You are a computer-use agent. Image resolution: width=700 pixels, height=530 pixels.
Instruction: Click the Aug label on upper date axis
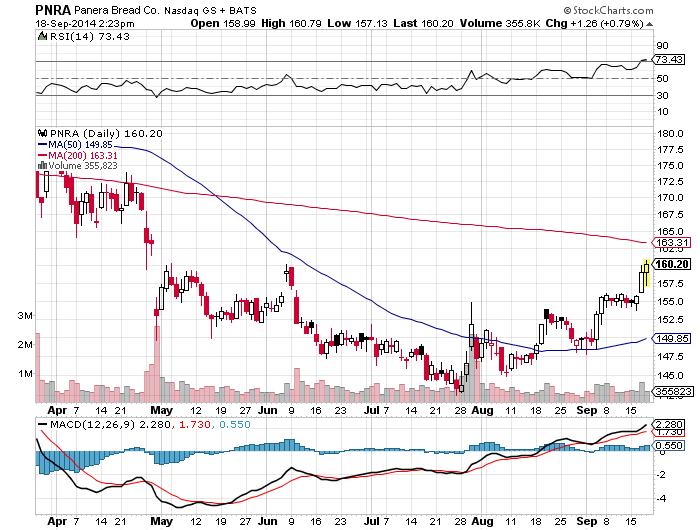pos(483,410)
